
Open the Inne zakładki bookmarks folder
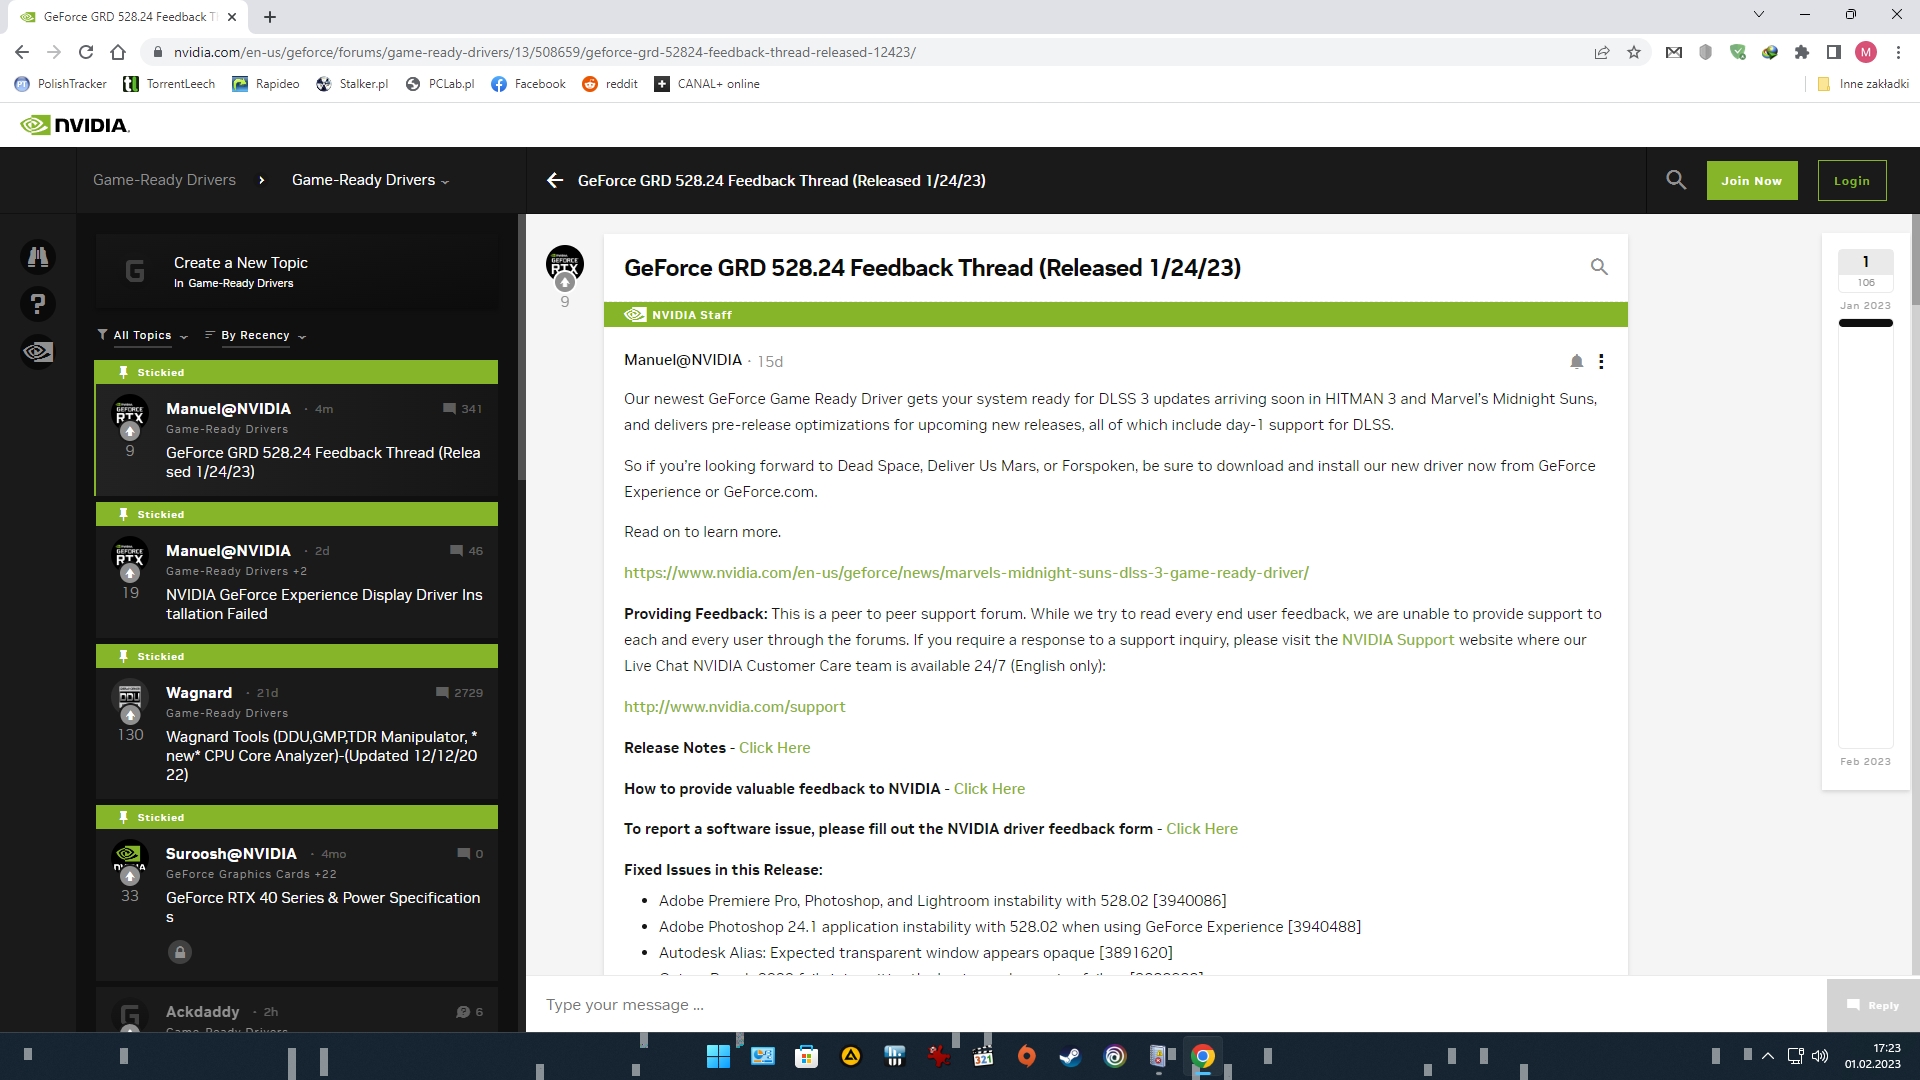[1863, 84]
